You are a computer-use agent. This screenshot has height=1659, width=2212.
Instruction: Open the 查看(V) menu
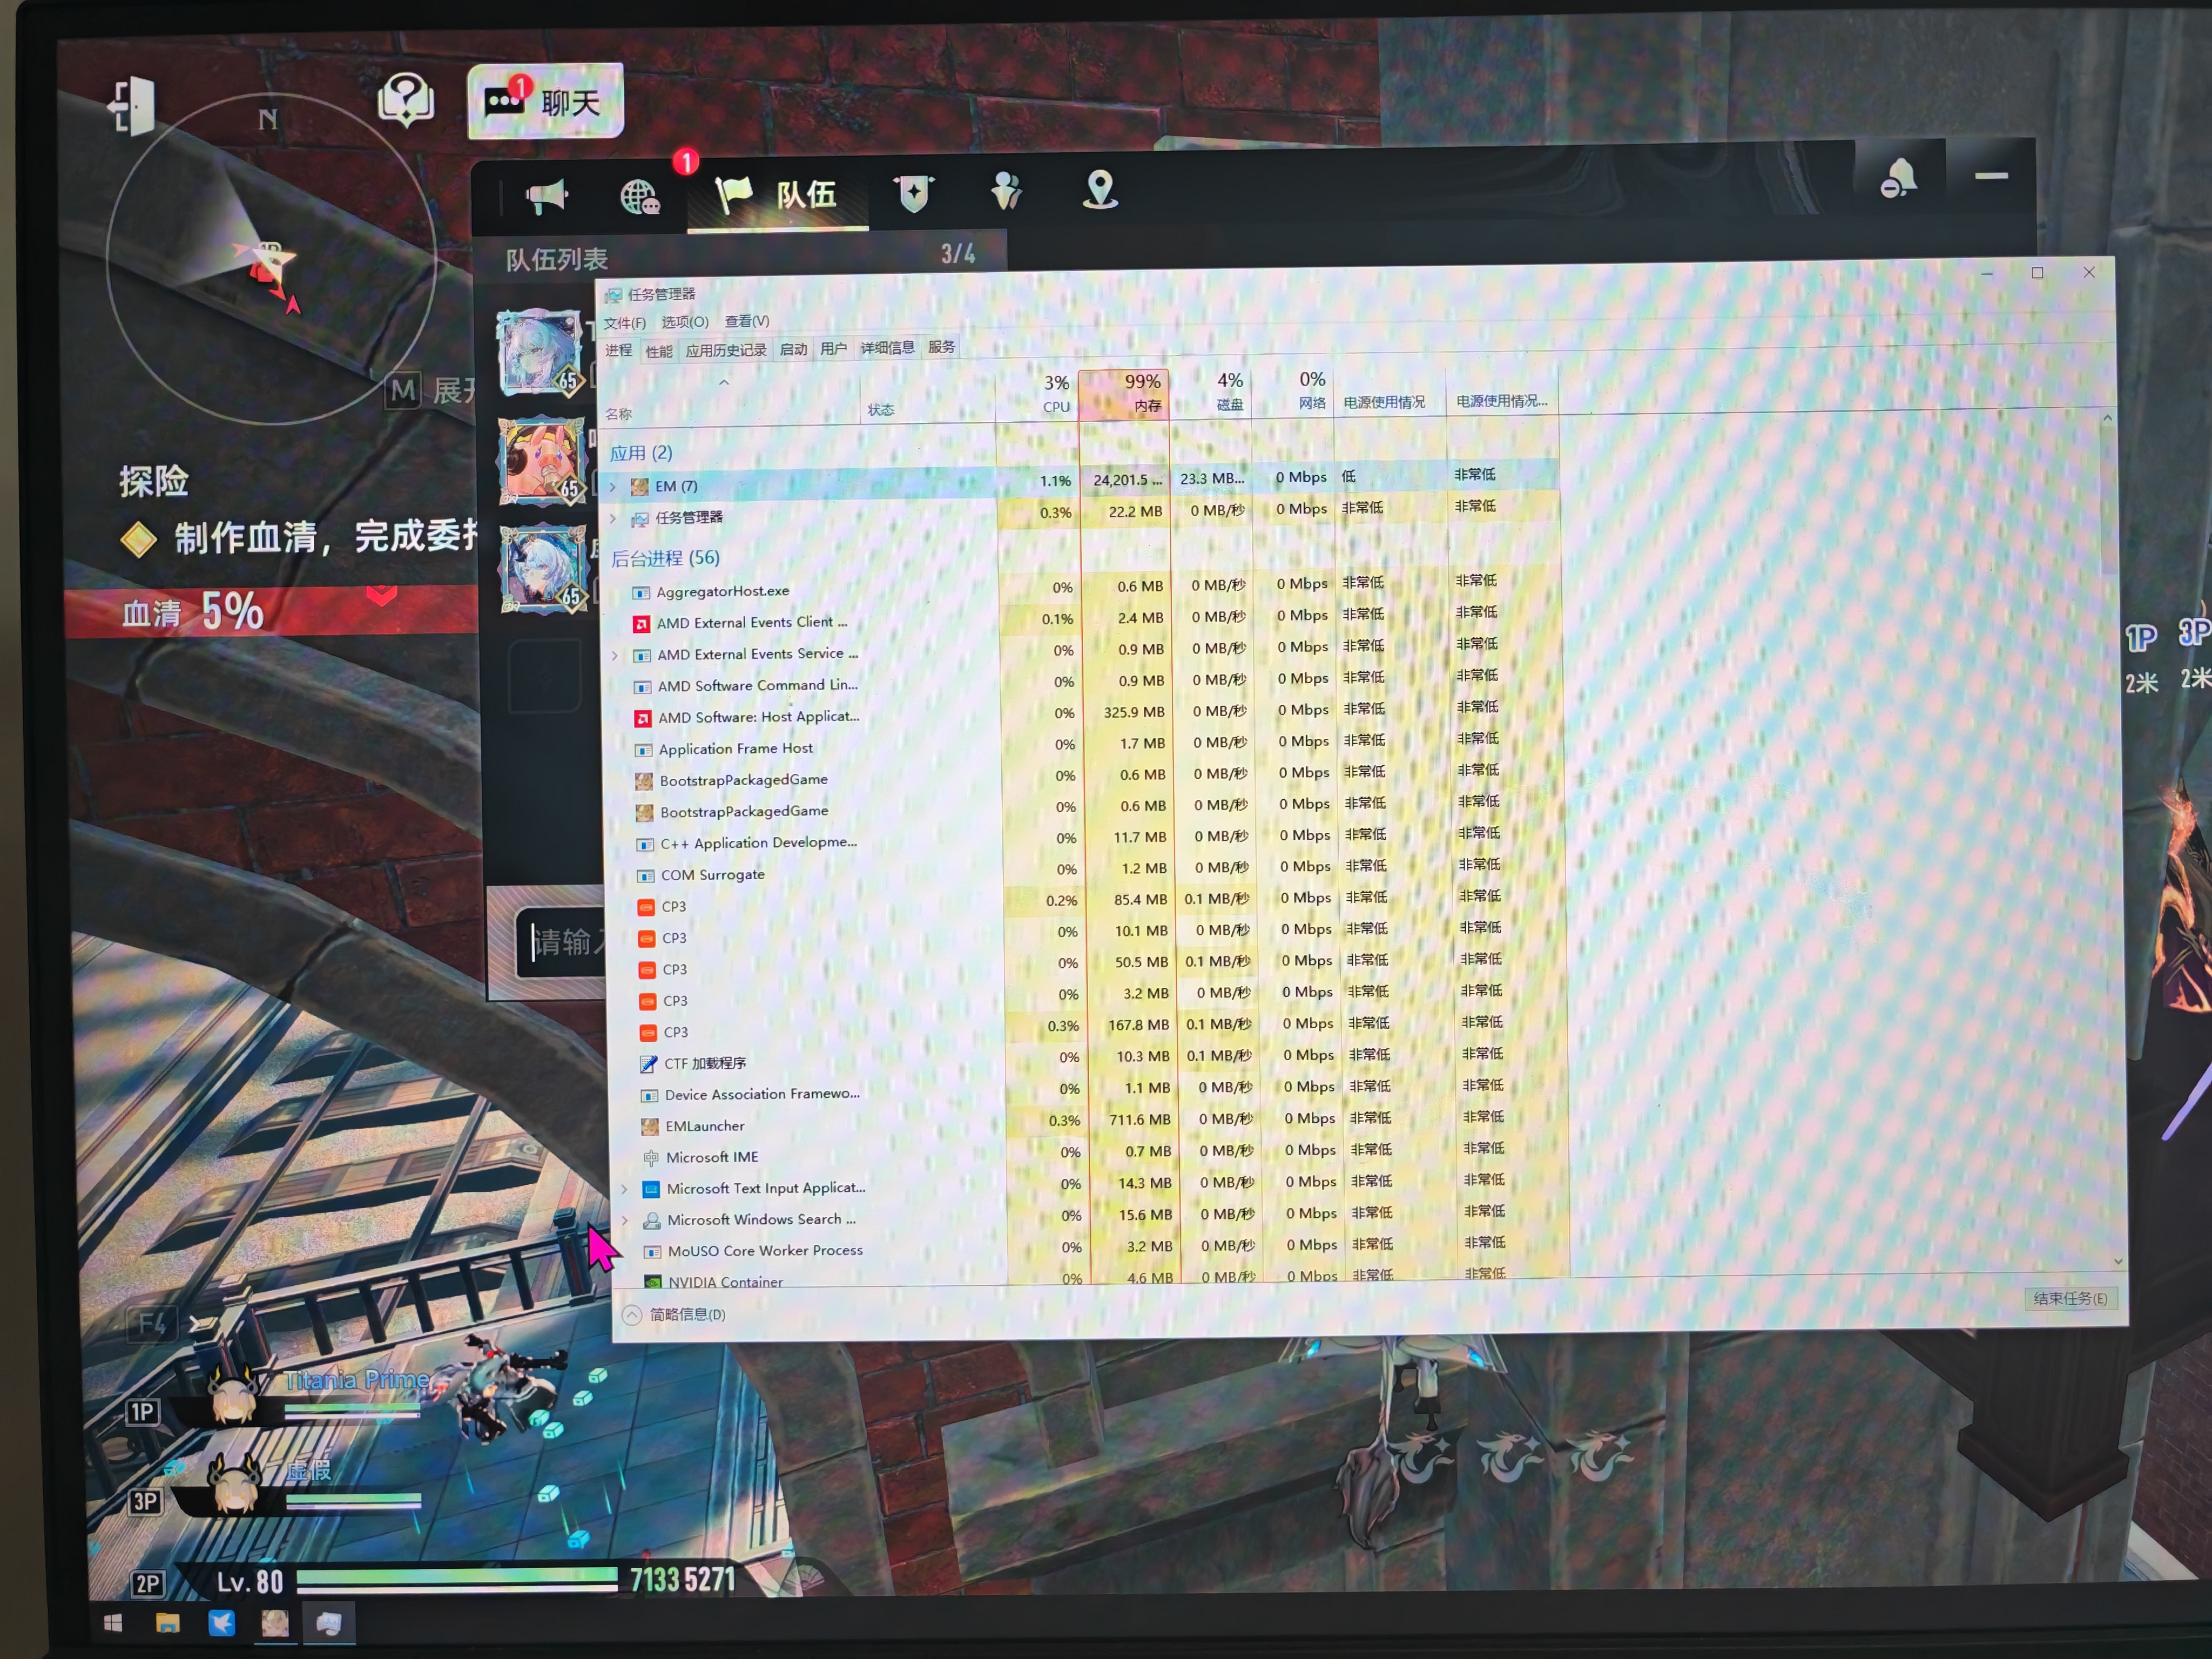(x=747, y=321)
